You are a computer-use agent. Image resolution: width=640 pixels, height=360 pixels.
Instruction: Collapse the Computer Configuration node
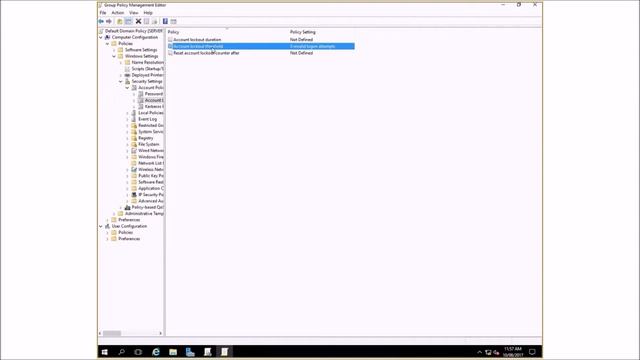[x=101, y=37]
